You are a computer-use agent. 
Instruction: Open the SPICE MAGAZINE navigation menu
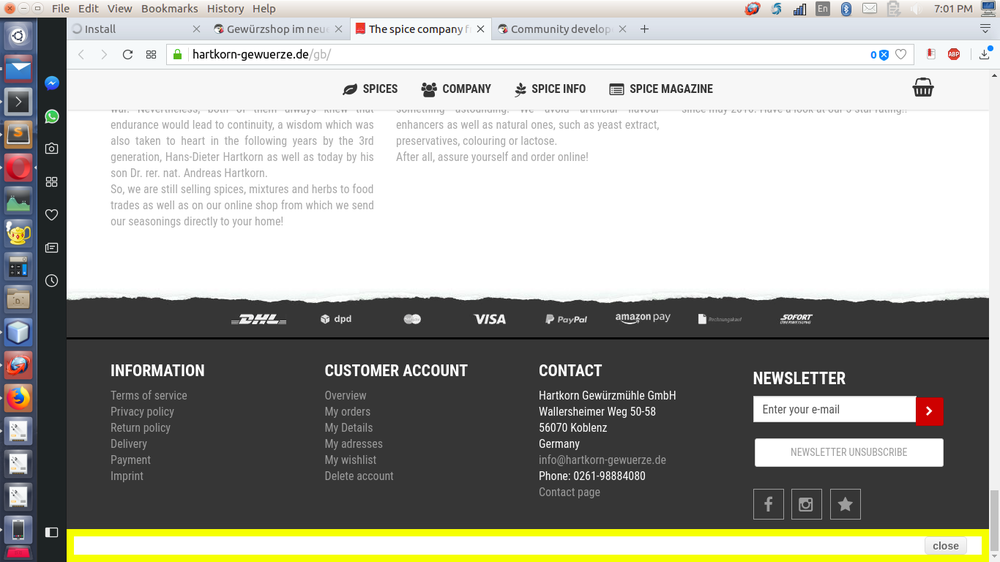[661, 89]
